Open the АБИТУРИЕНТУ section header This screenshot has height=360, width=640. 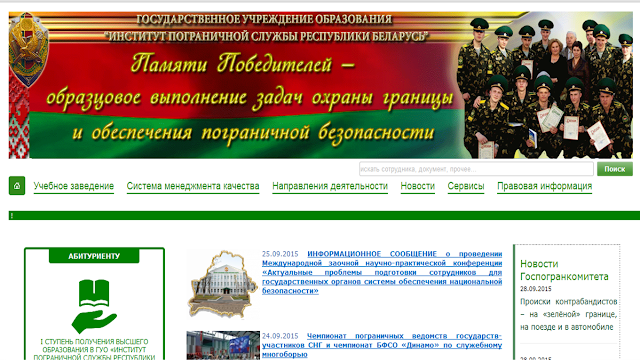tap(94, 256)
